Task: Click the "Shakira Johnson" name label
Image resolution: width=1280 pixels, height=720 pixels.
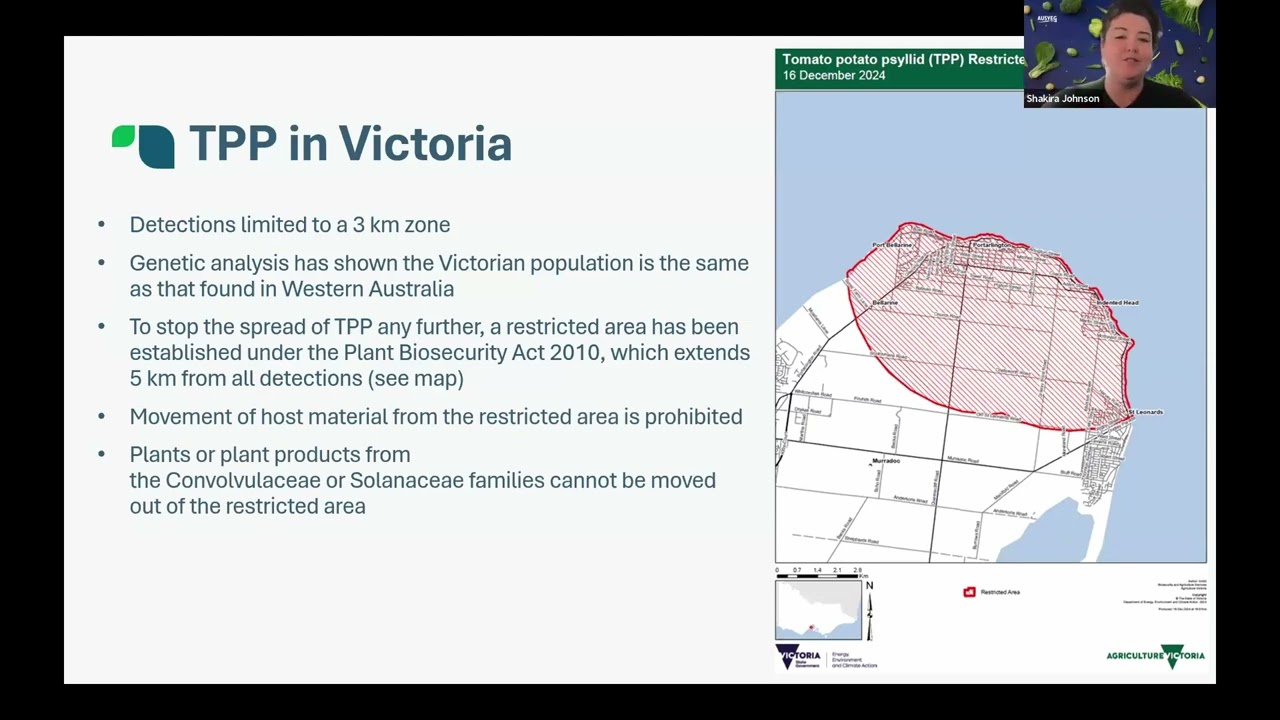Action: [1062, 99]
